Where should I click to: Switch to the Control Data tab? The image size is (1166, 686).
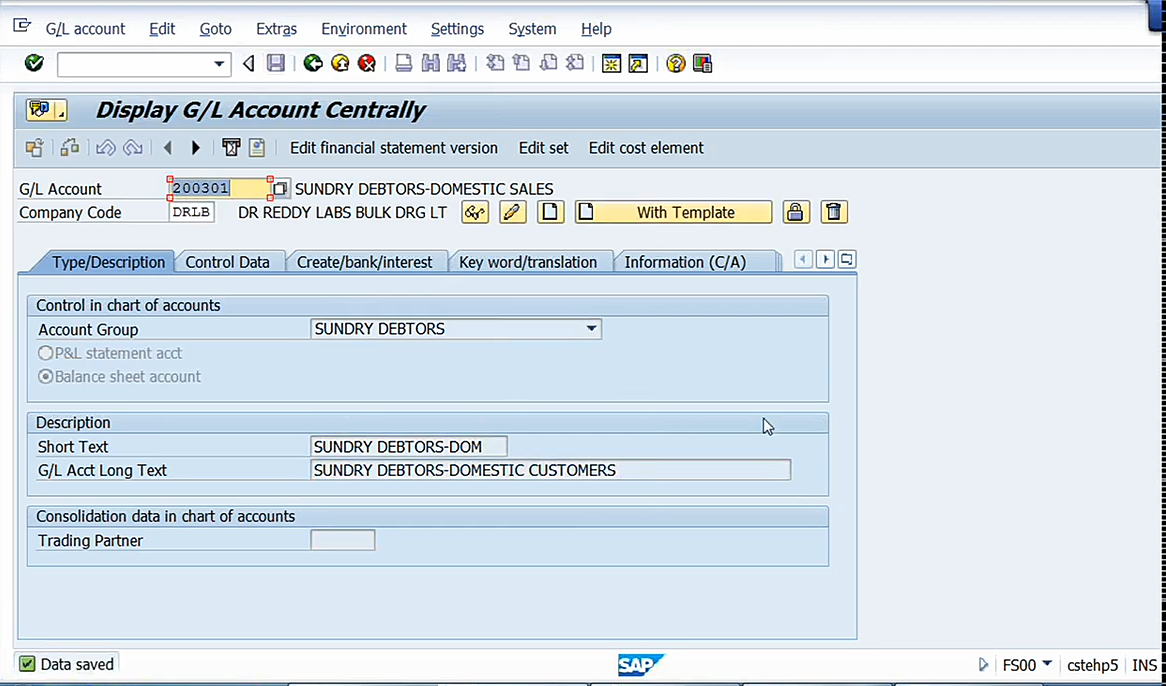coord(228,262)
